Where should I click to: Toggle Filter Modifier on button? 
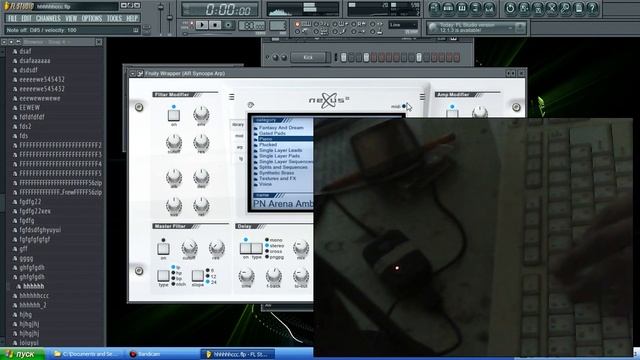[174, 115]
